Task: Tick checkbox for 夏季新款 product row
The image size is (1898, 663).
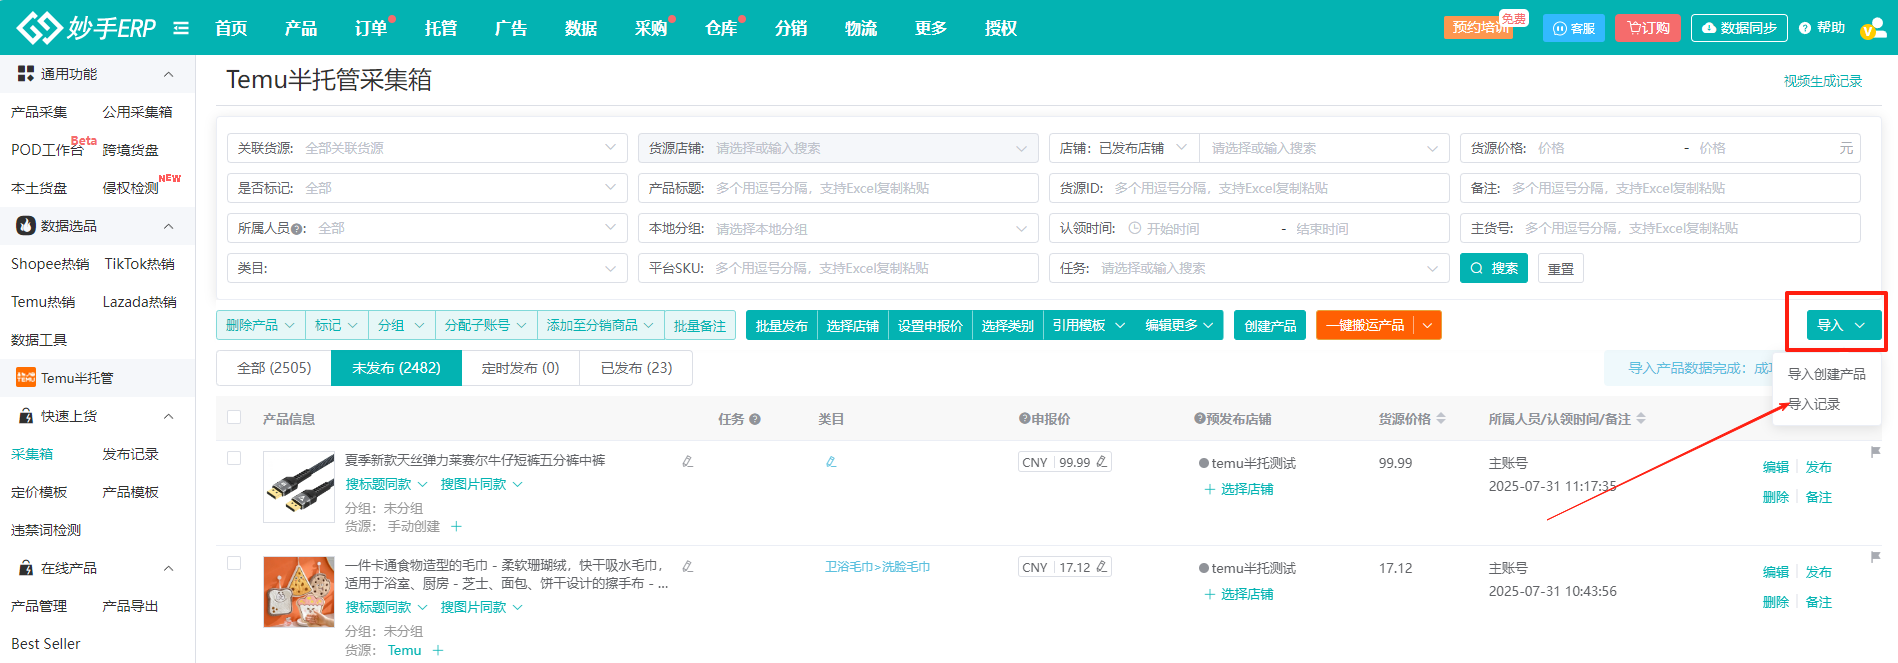Action: [x=234, y=458]
